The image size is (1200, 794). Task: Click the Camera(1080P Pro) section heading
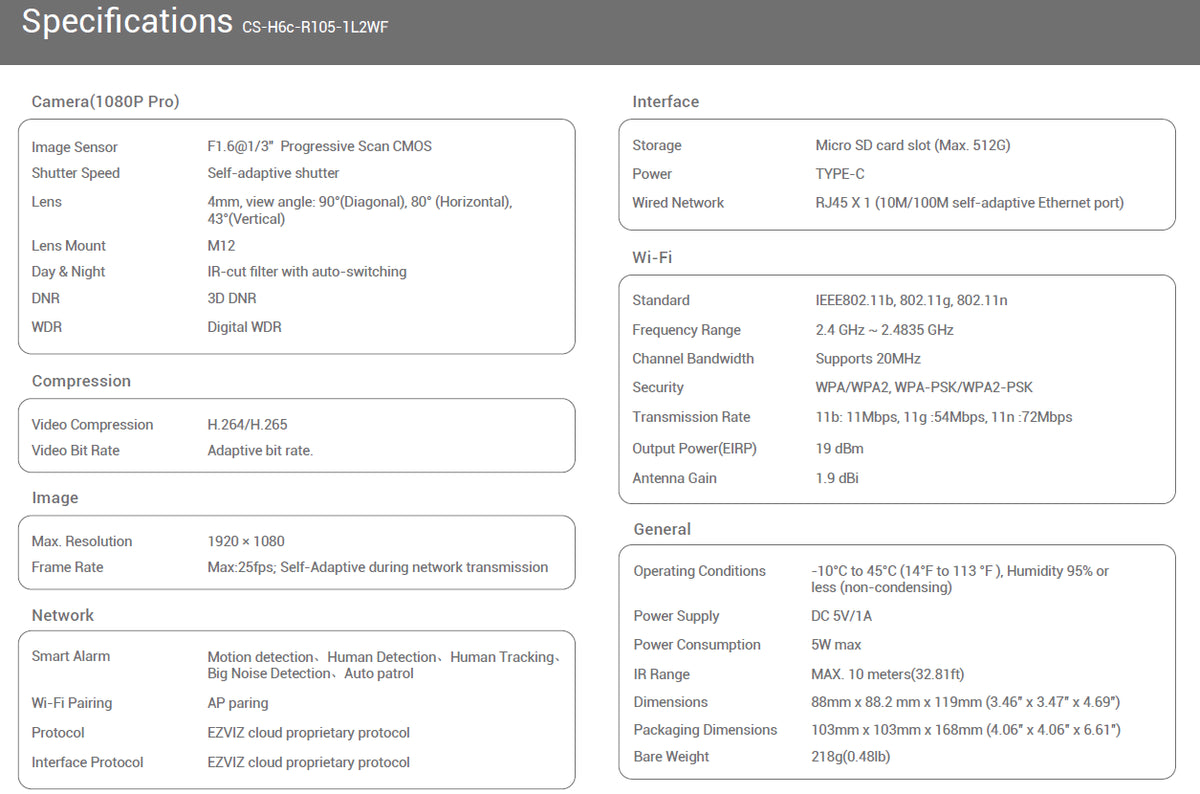point(105,102)
